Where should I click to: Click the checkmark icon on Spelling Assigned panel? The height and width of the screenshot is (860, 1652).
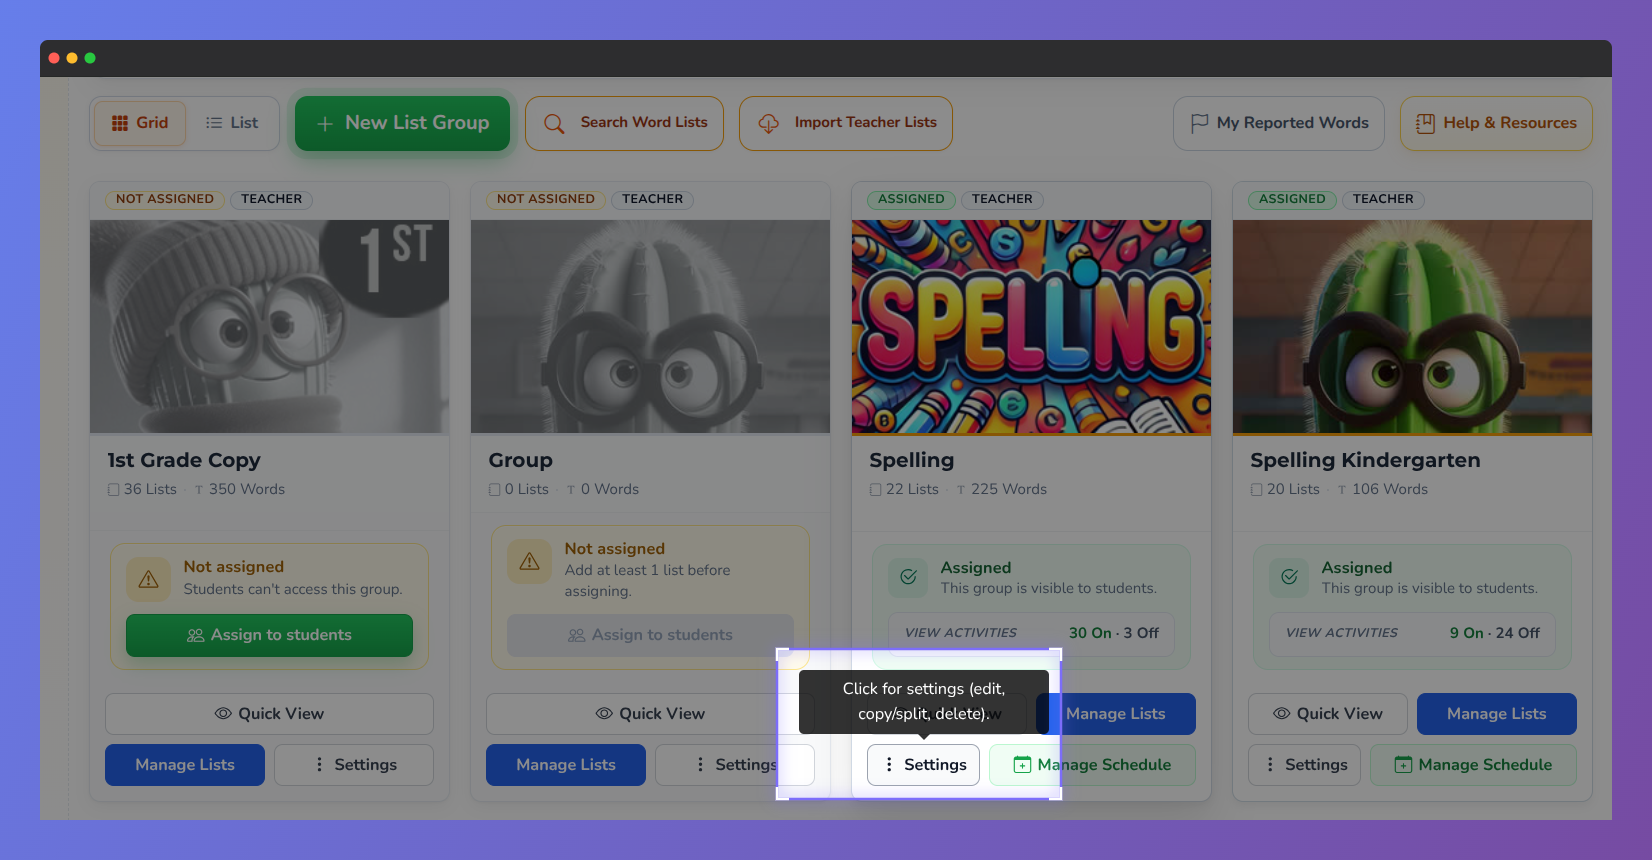[909, 577]
